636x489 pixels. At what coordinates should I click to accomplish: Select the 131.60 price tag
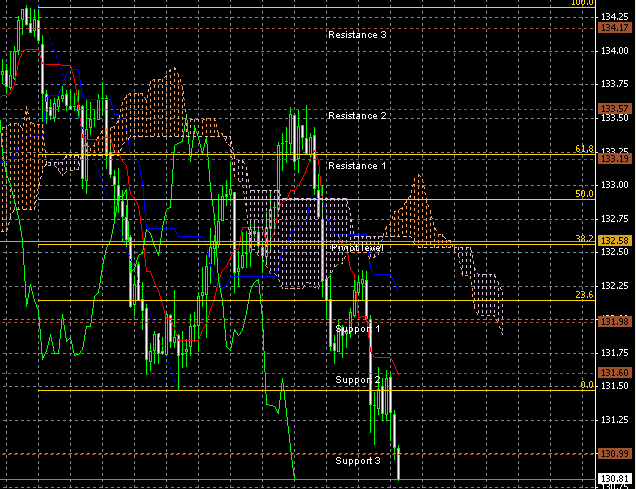pyautogui.click(x=615, y=372)
